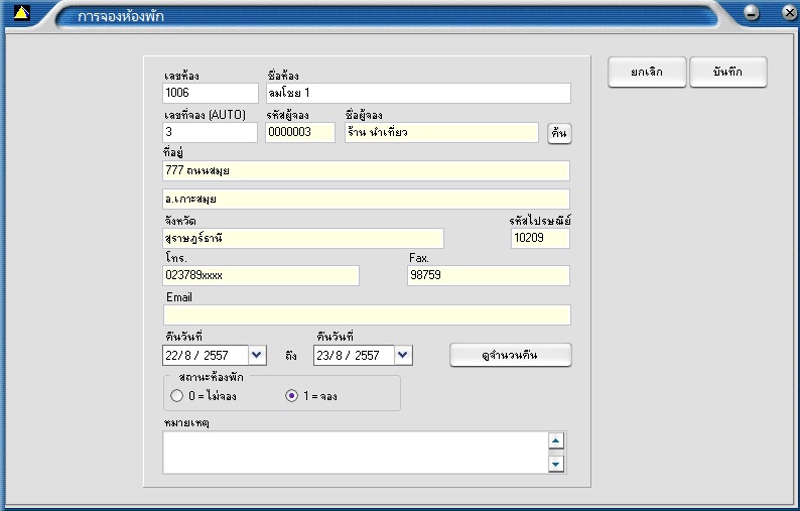Click the empty Email input field
Screen dimensions: 800x511
tap(367, 315)
